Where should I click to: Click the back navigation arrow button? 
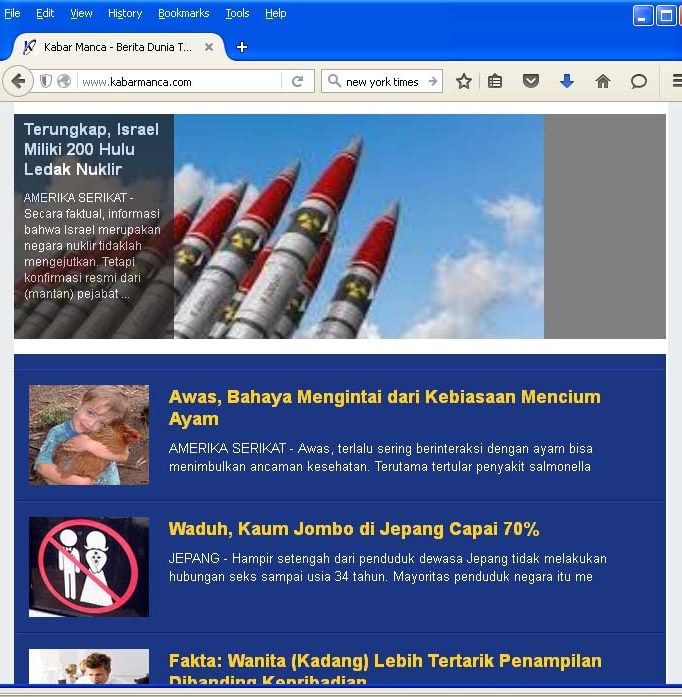pos(18,81)
